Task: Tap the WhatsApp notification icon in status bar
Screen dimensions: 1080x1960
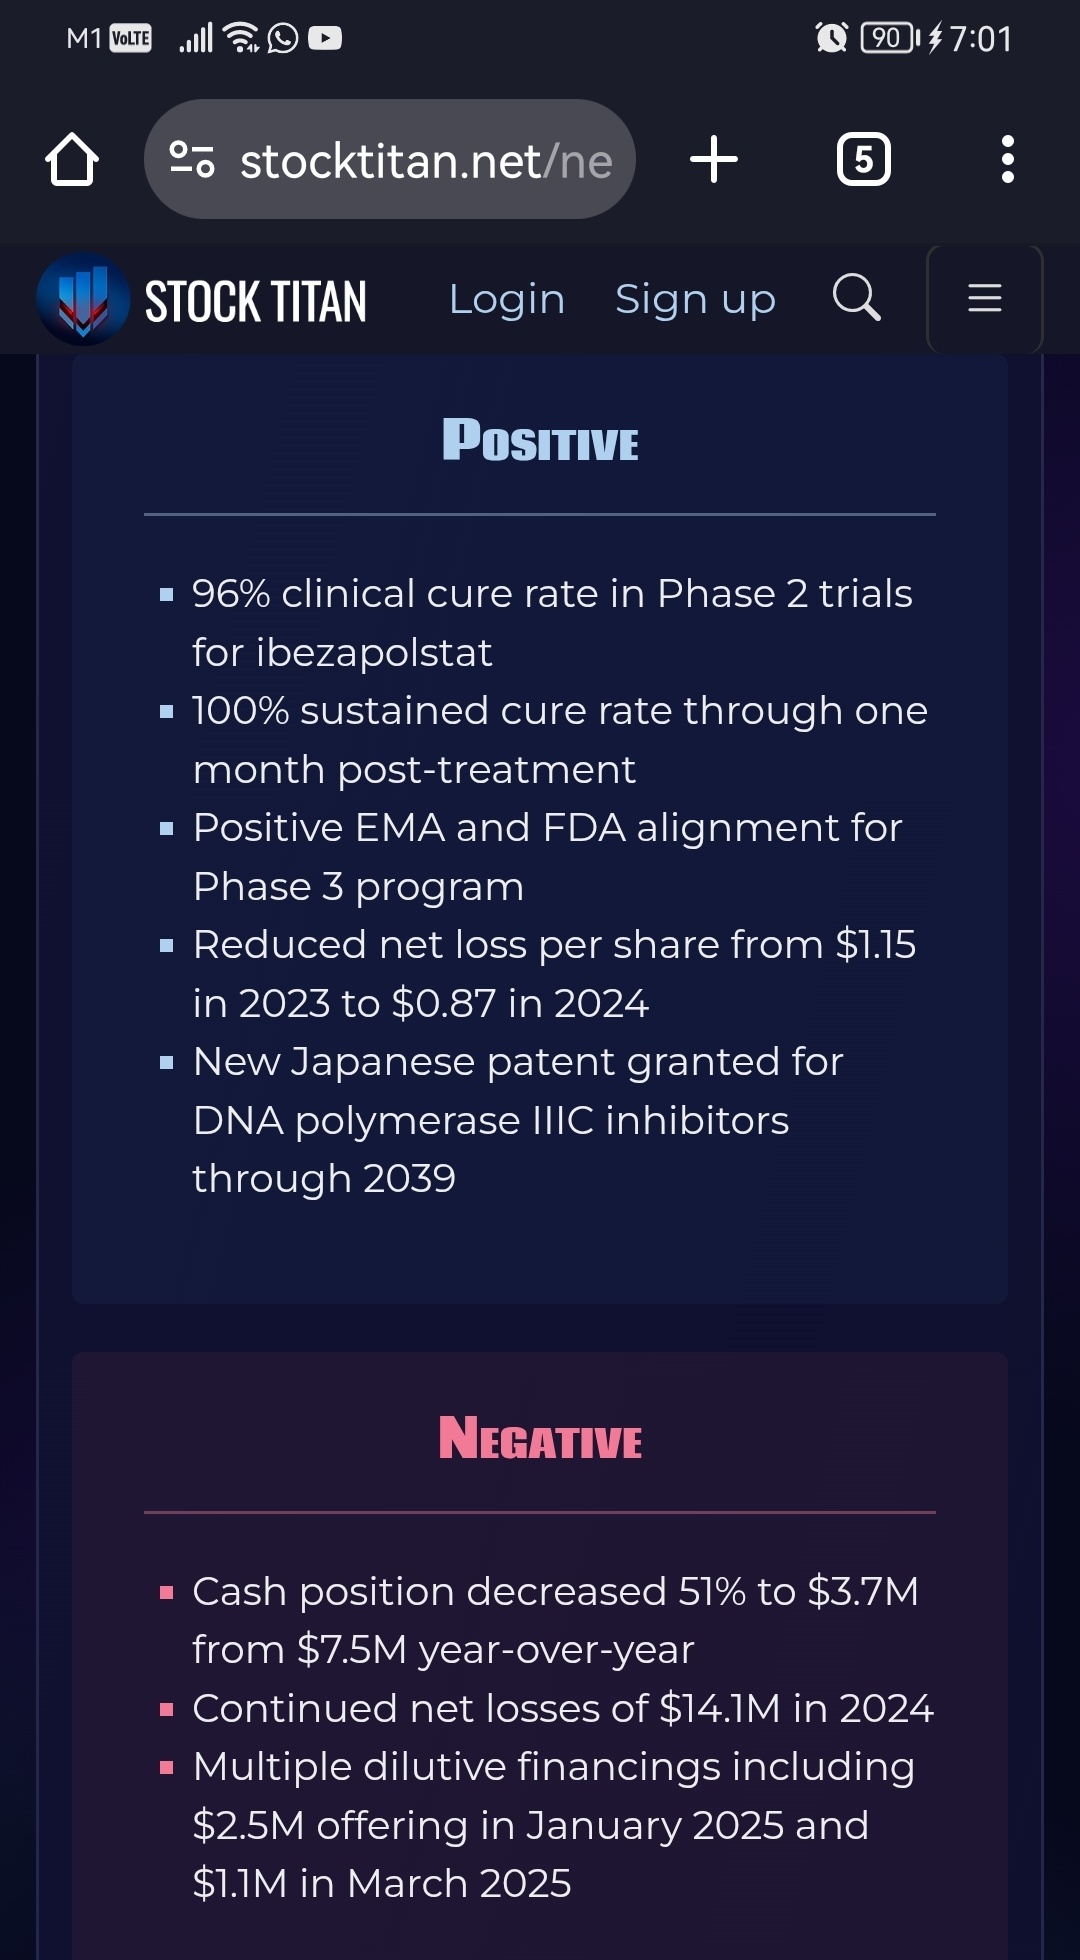Action: coord(283,38)
